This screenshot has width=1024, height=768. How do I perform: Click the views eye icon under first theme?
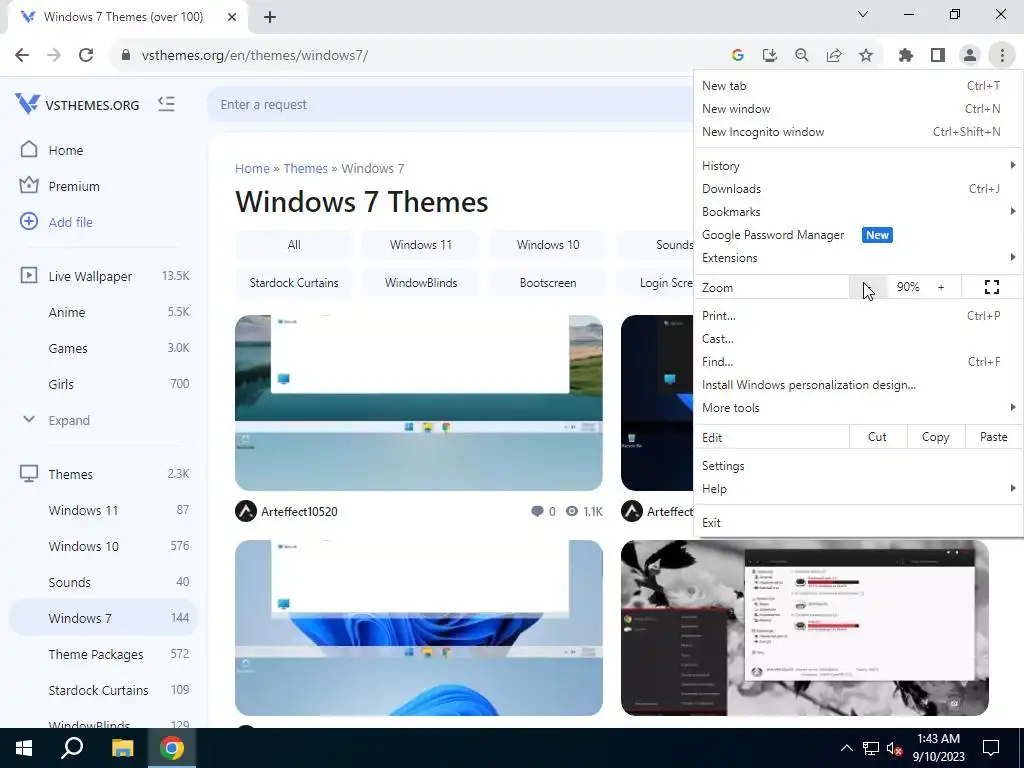(x=572, y=511)
